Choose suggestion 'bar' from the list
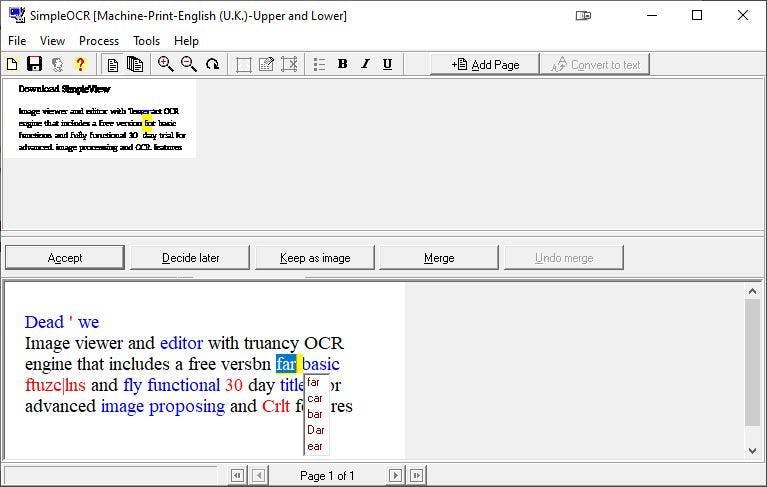The width and height of the screenshot is (767, 487). pos(315,414)
